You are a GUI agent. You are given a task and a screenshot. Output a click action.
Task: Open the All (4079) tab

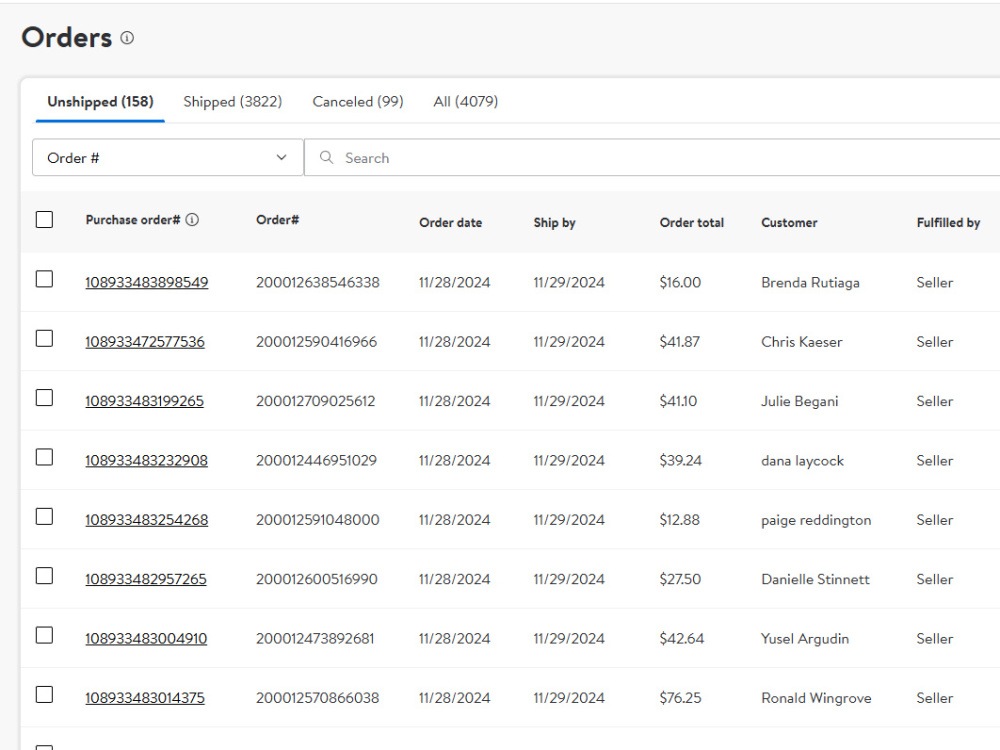(466, 102)
